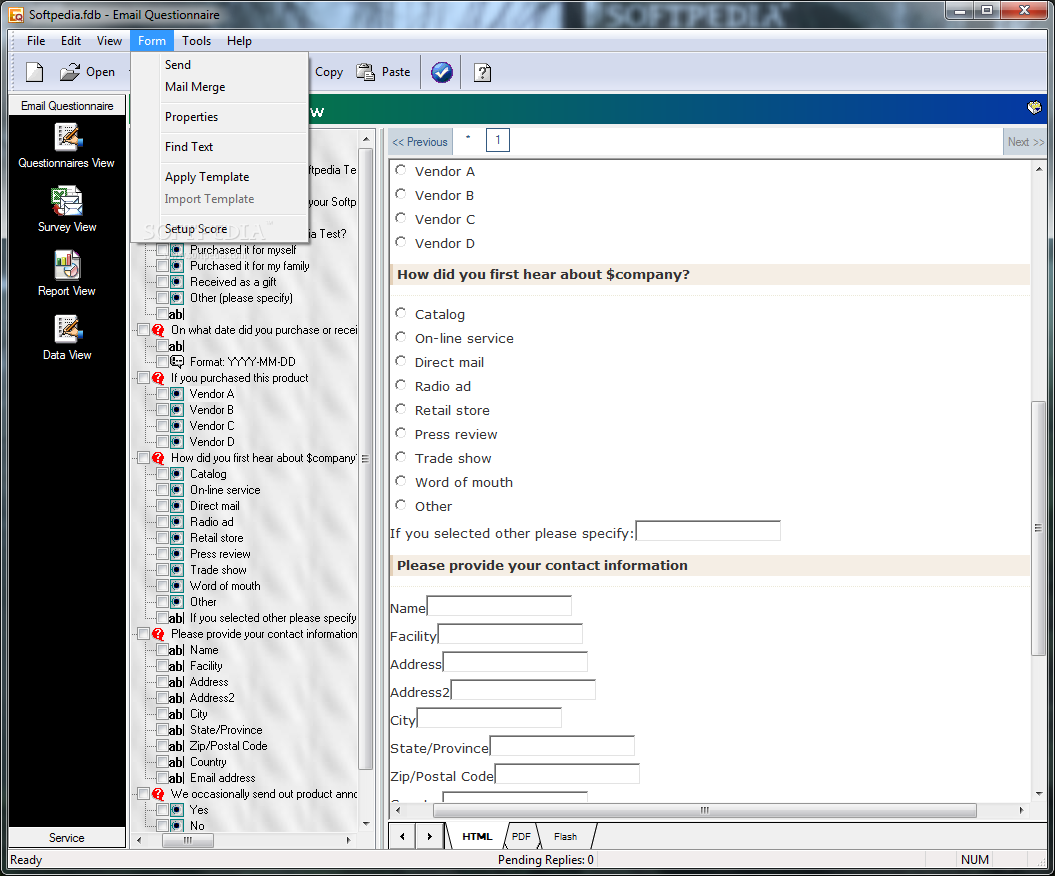This screenshot has height=876, width=1055.
Task: Click the 'Next >>' page button
Action: click(x=1025, y=142)
